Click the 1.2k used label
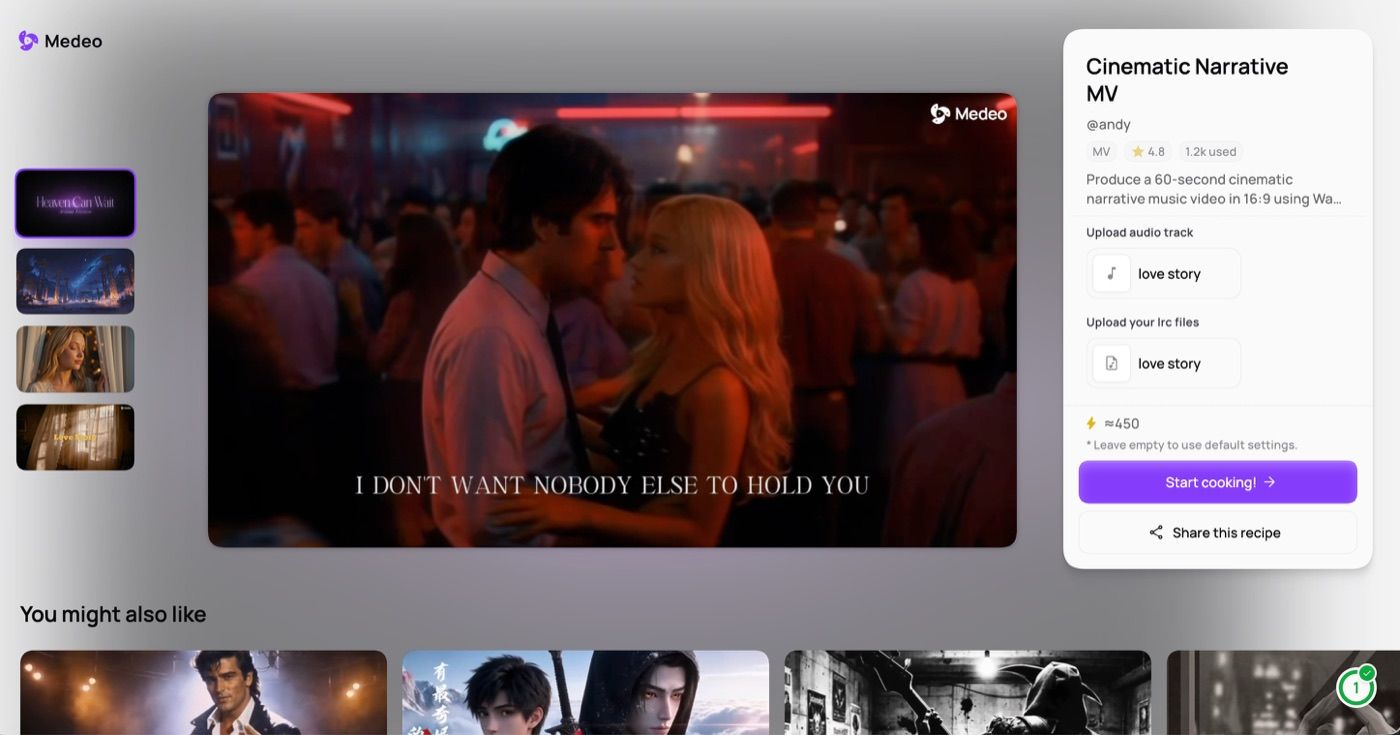1400x735 pixels. 1210,152
